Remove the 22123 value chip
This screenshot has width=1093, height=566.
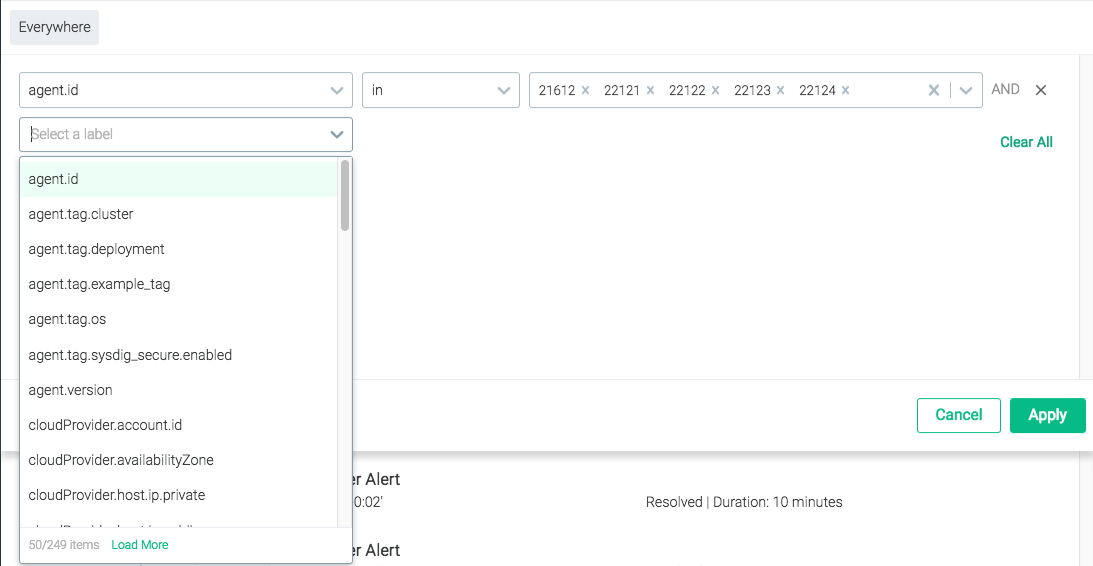point(780,90)
